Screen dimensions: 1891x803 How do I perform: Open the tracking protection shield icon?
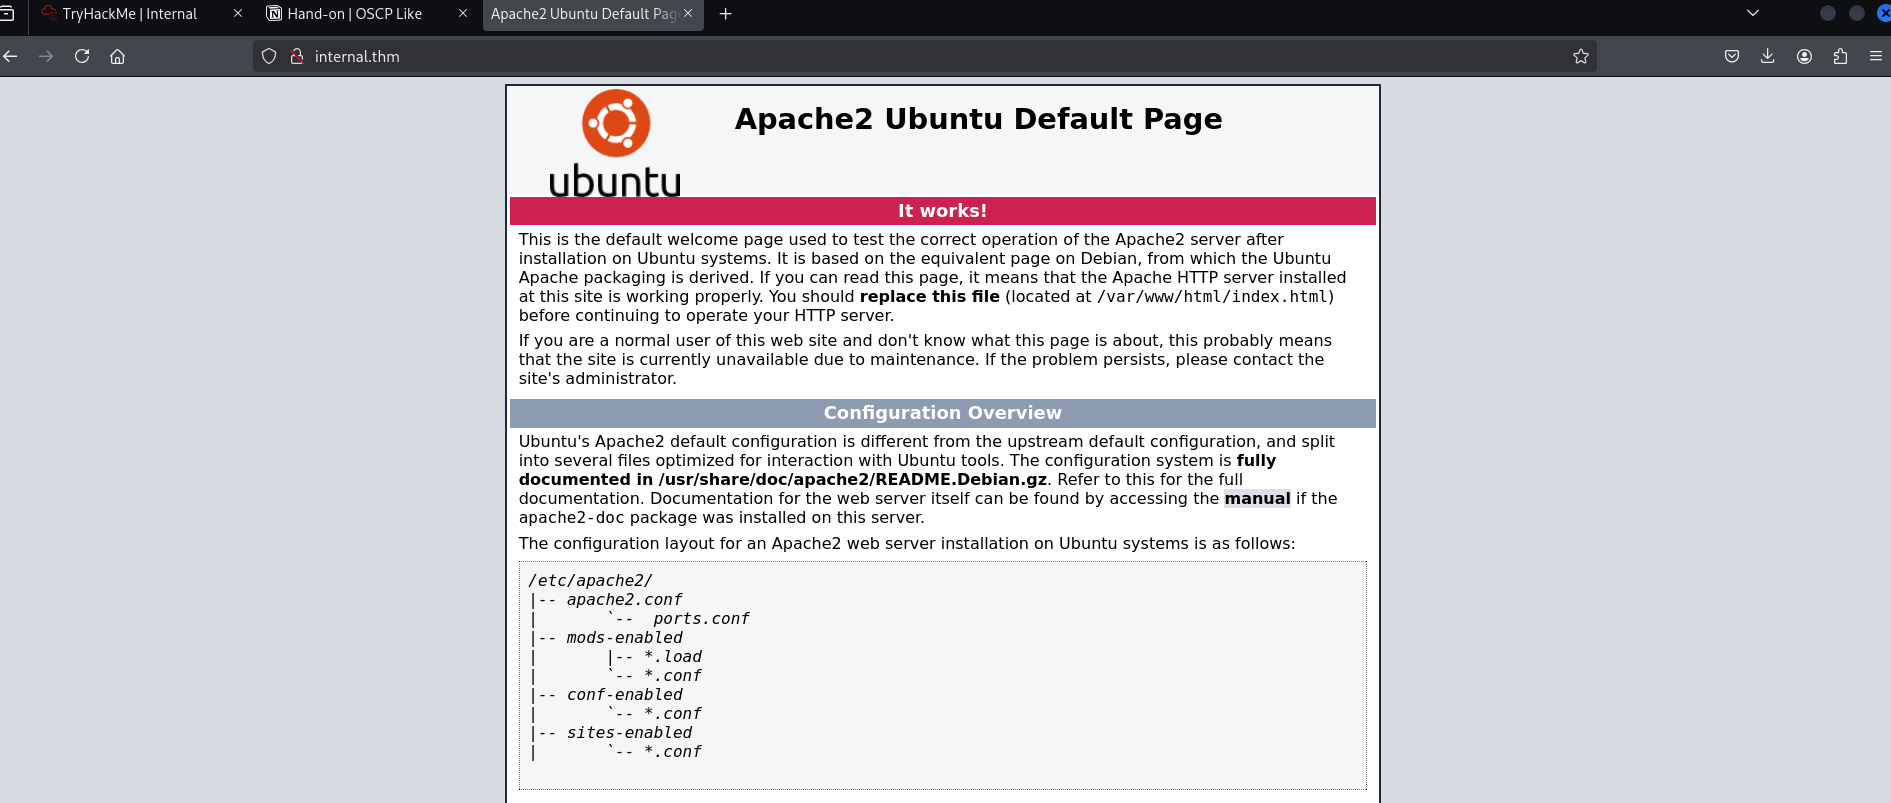click(x=269, y=57)
